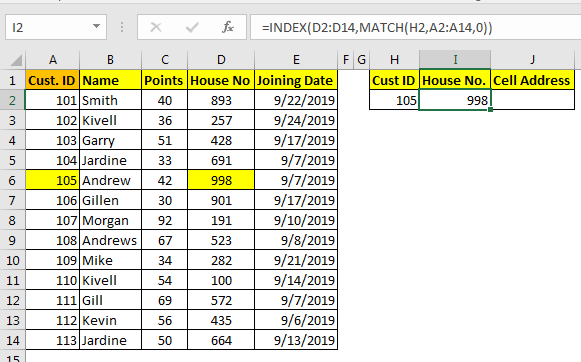Select column I header
The width and height of the screenshot is (581, 362).
point(455,60)
